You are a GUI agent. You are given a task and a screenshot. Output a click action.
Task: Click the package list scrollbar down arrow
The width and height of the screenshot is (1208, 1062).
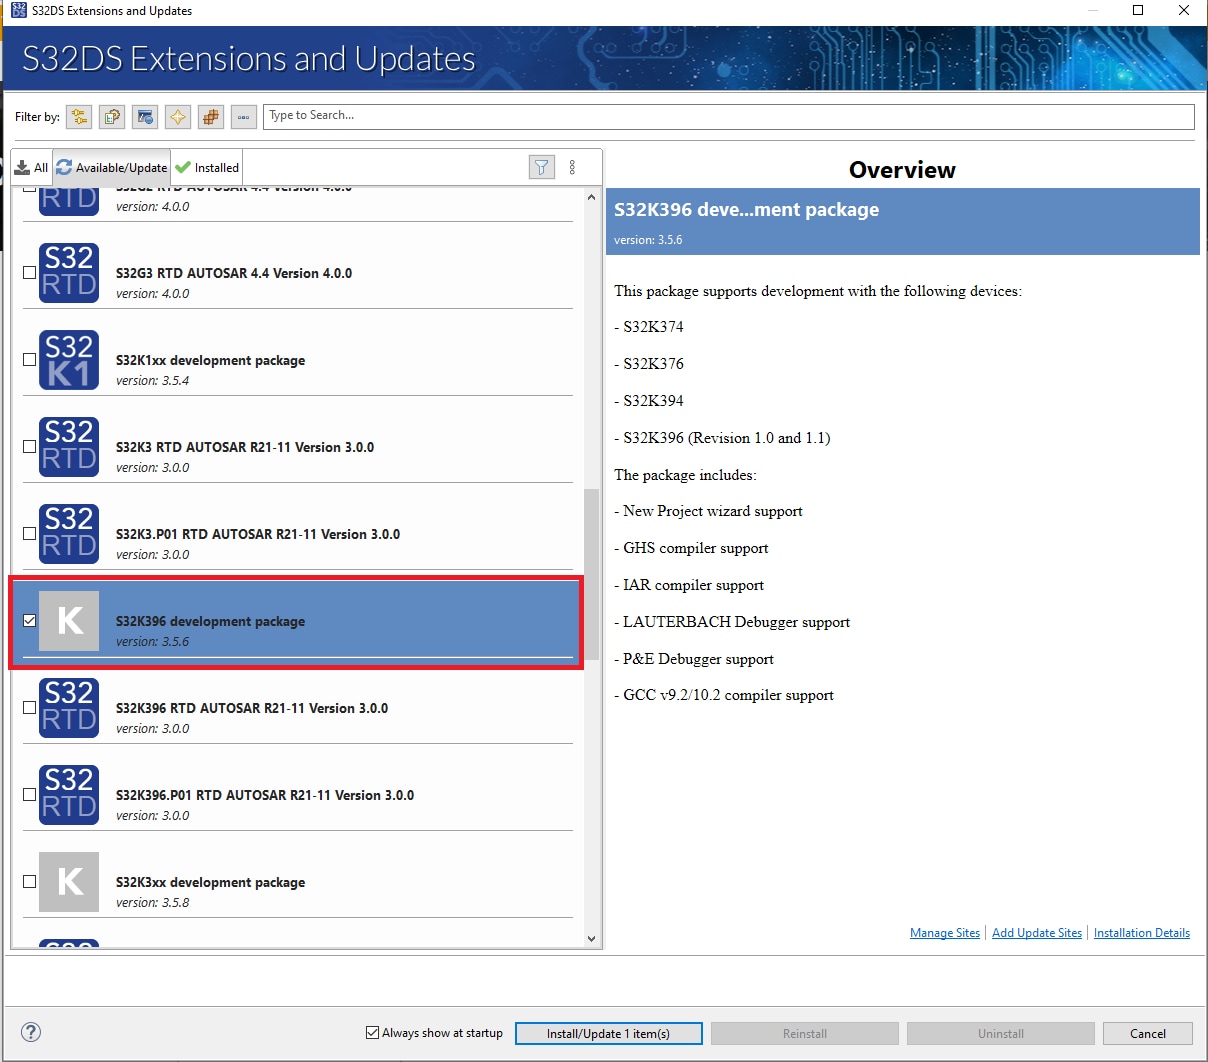click(x=591, y=938)
